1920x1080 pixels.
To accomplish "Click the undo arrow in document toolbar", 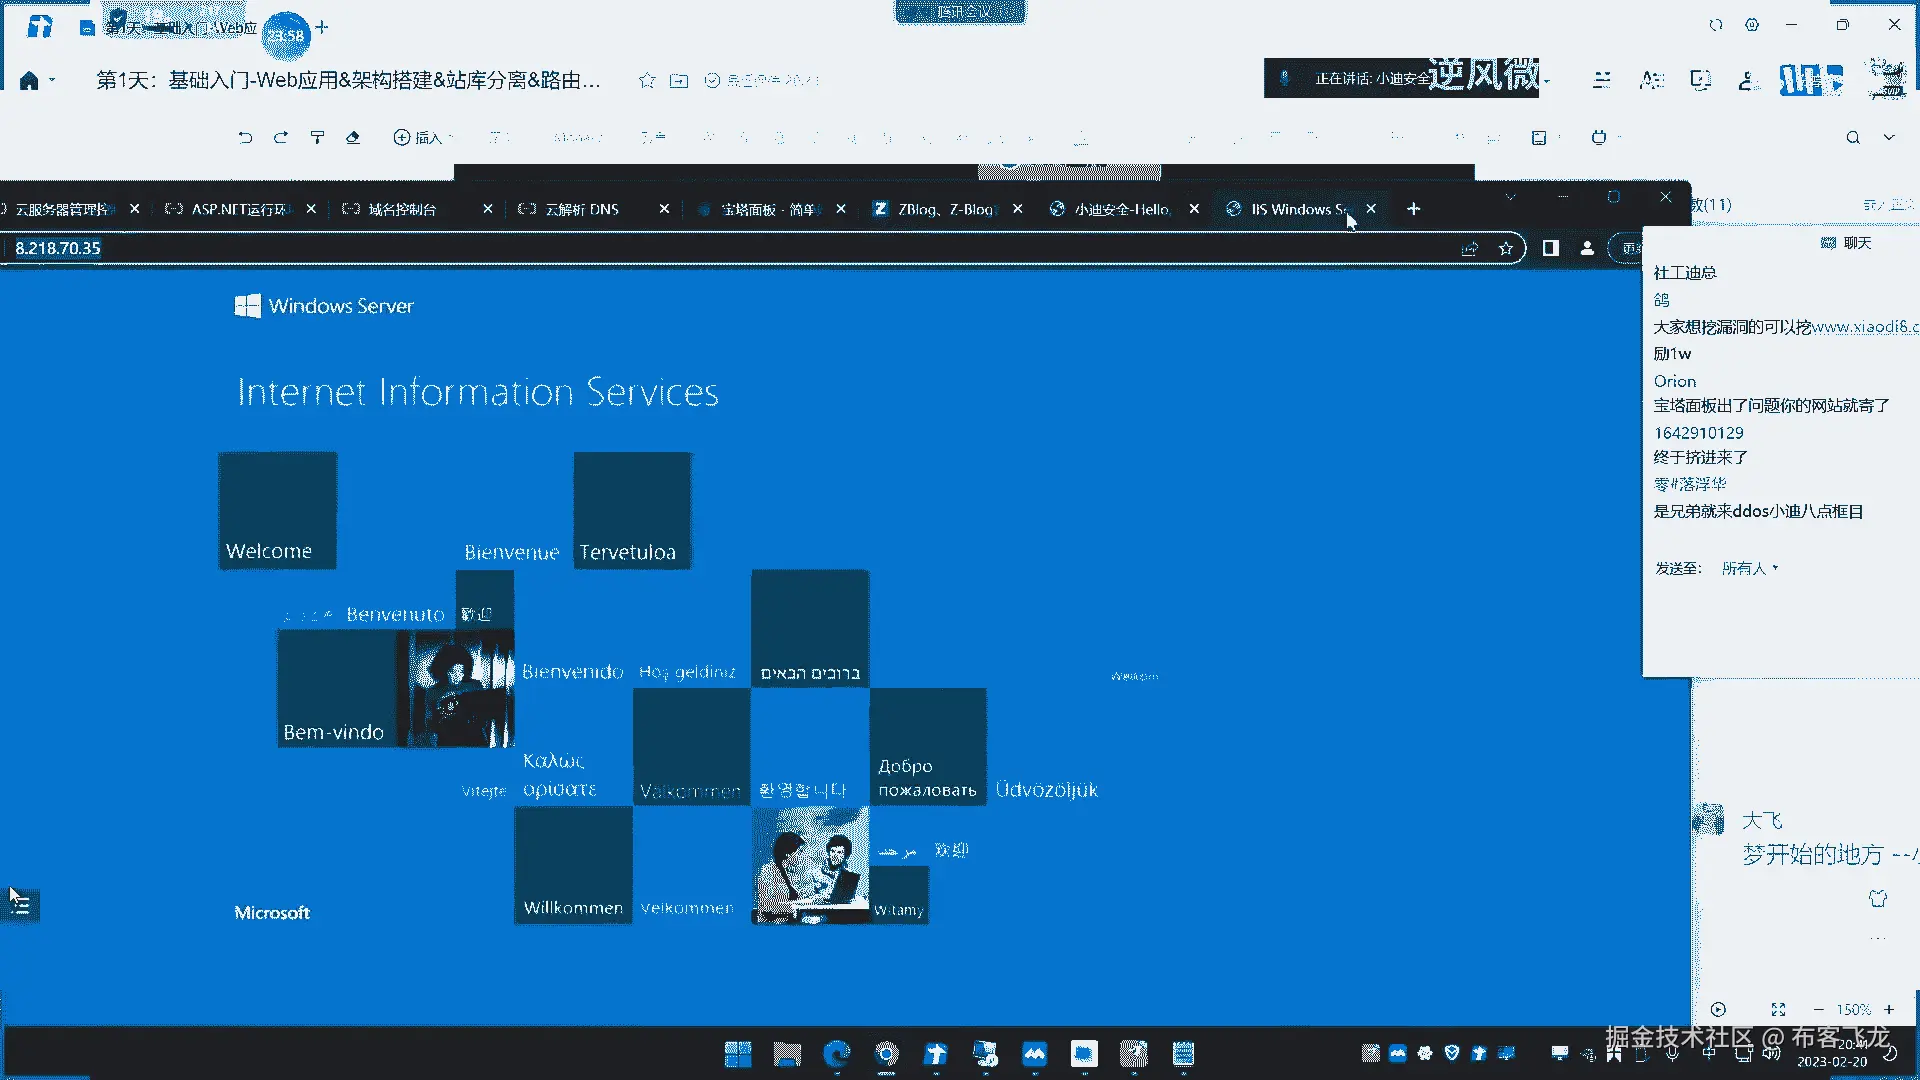I will pyautogui.click(x=245, y=137).
